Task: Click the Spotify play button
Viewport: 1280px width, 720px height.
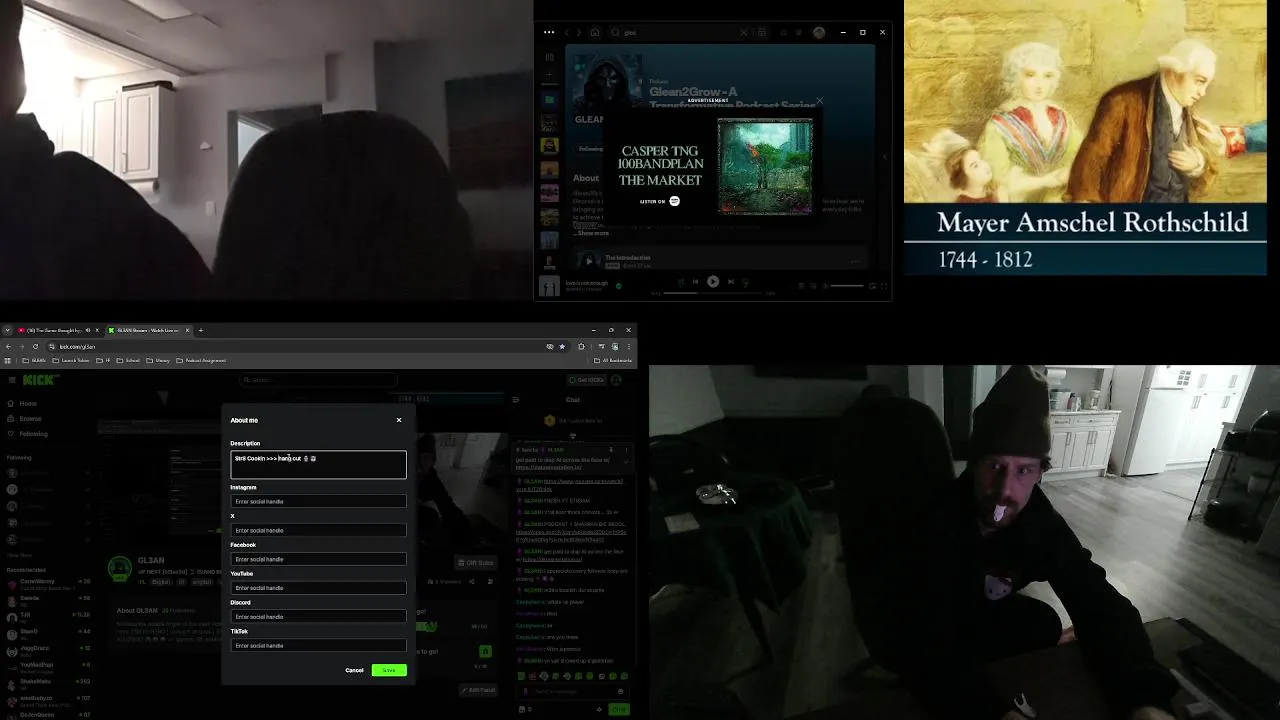Action: click(713, 281)
